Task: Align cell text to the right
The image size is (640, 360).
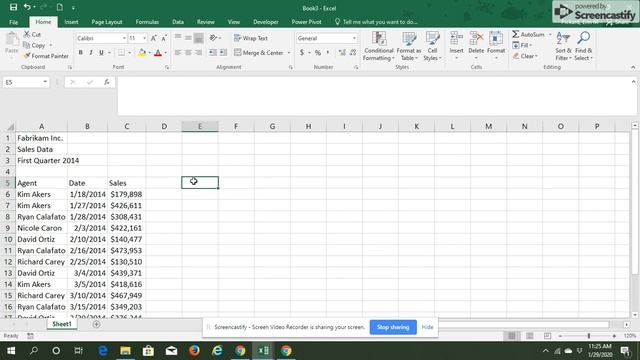Action: pos(198,53)
